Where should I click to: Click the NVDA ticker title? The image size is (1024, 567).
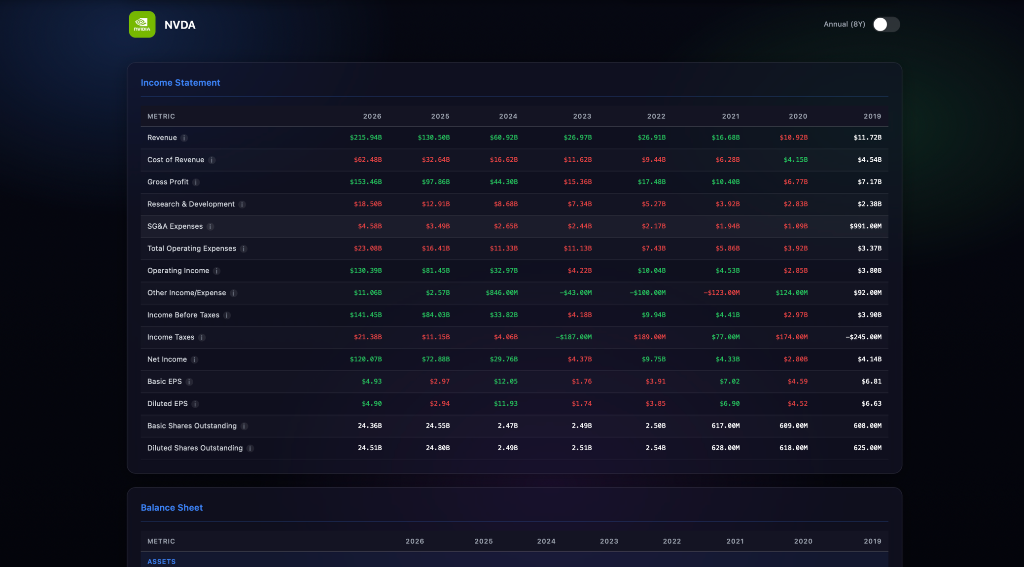tap(180, 25)
